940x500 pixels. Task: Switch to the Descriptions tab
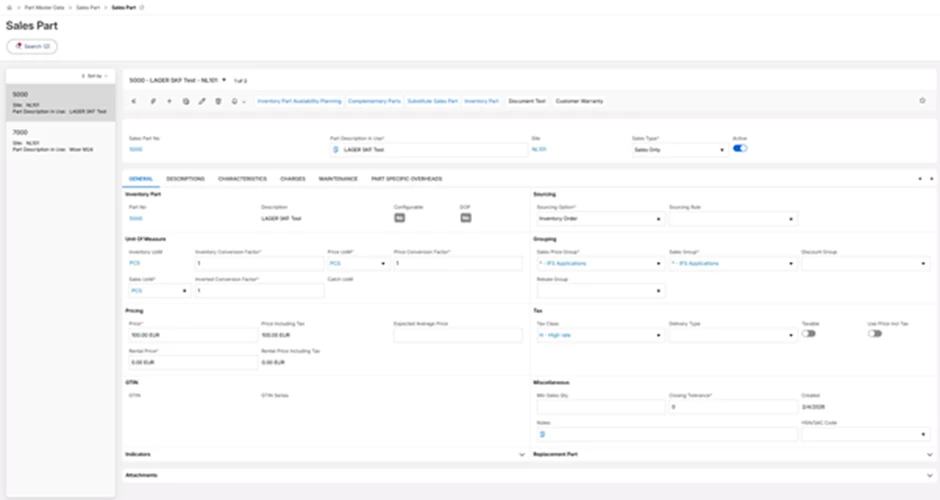pyautogui.click(x=185, y=179)
